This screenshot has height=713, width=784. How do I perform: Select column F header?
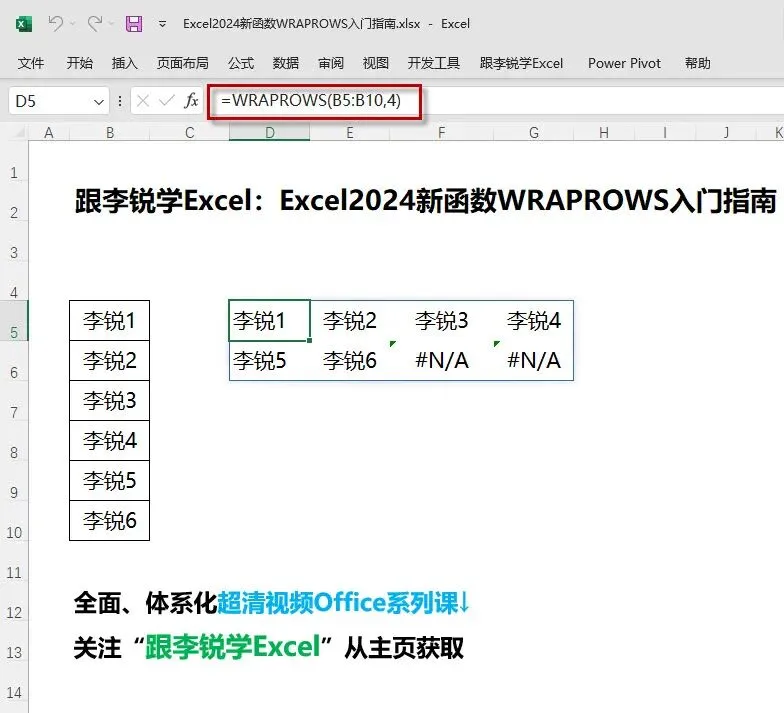(x=441, y=132)
